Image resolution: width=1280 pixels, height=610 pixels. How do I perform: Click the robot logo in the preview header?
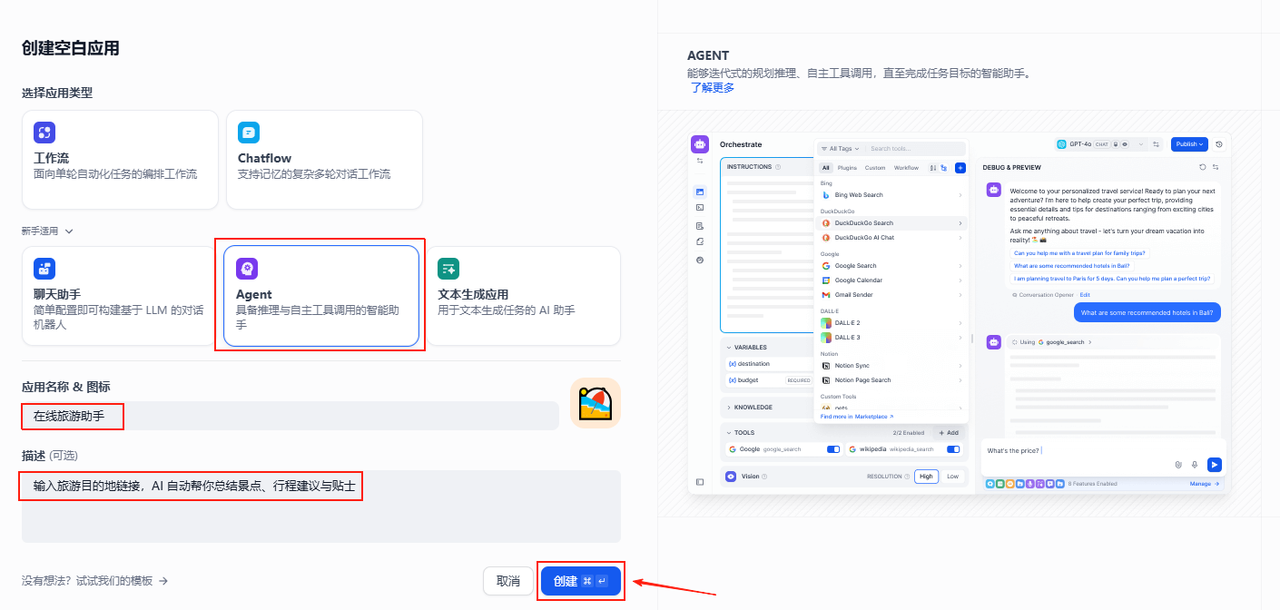[x=700, y=144]
